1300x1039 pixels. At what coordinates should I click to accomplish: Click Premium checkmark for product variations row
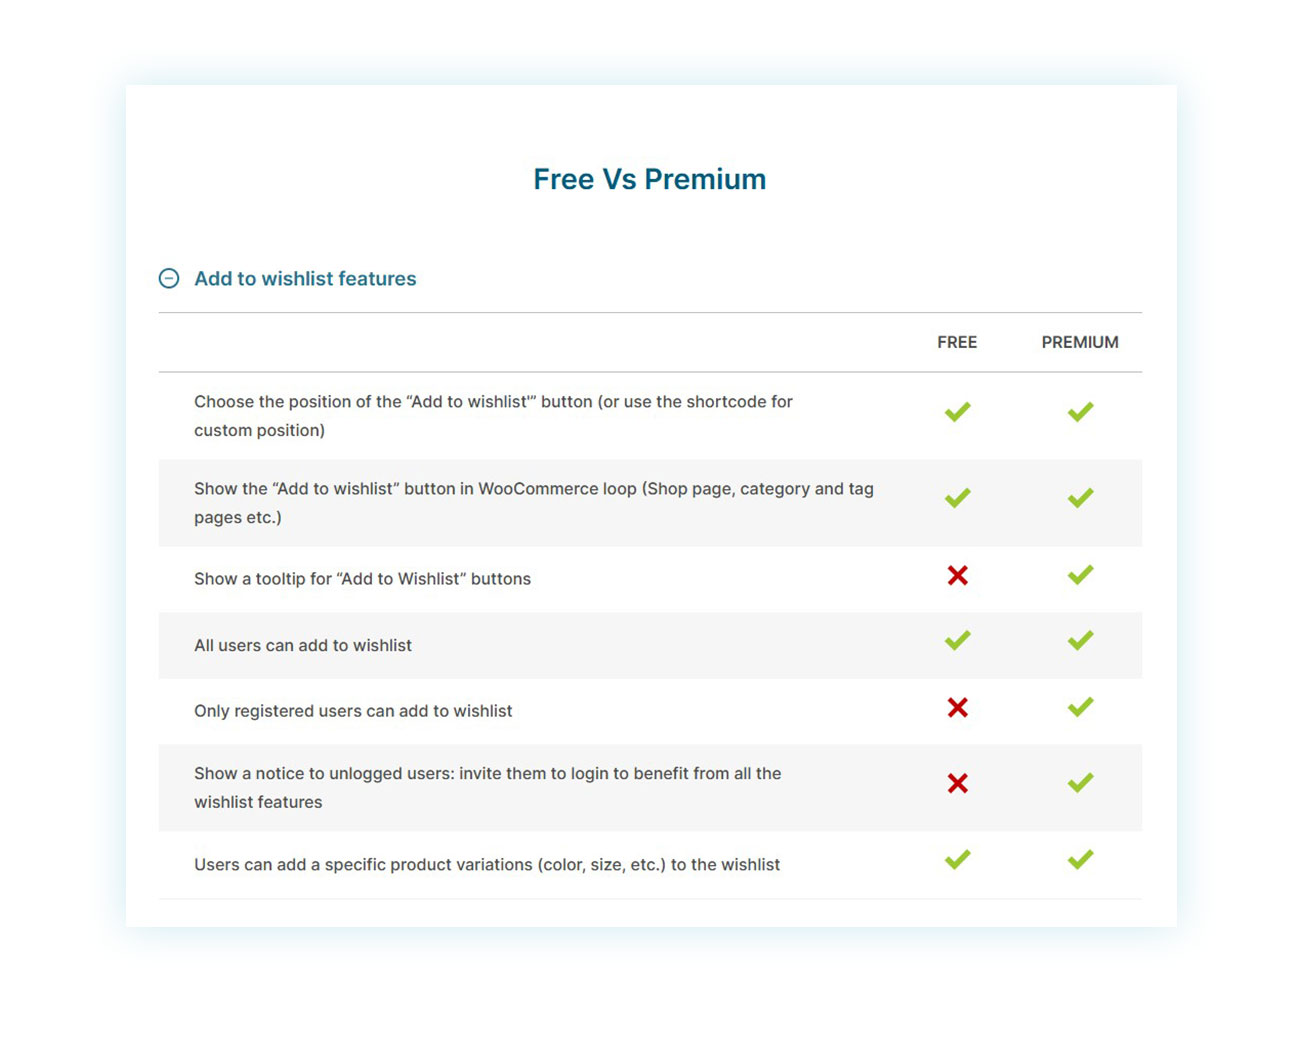click(x=1080, y=859)
